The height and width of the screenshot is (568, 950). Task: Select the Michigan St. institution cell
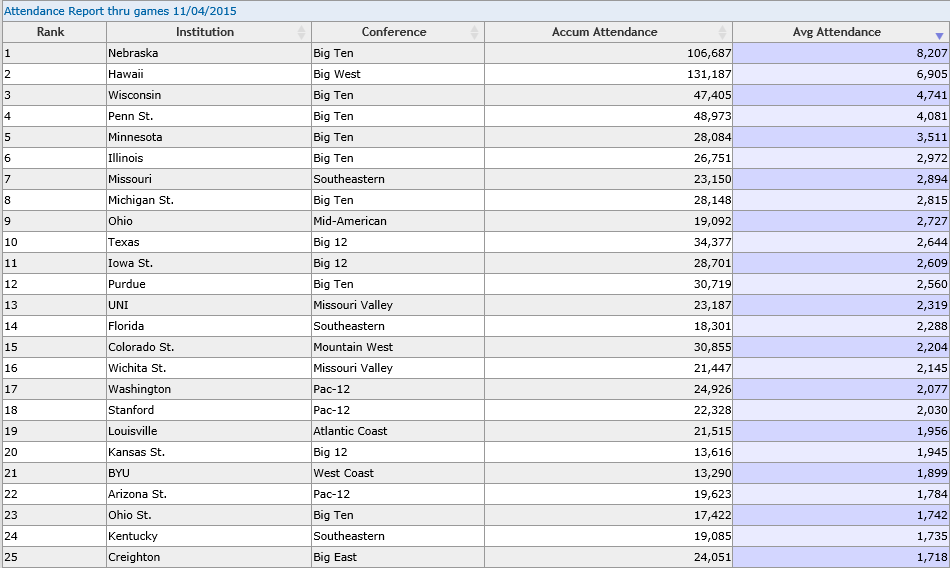point(209,200)
